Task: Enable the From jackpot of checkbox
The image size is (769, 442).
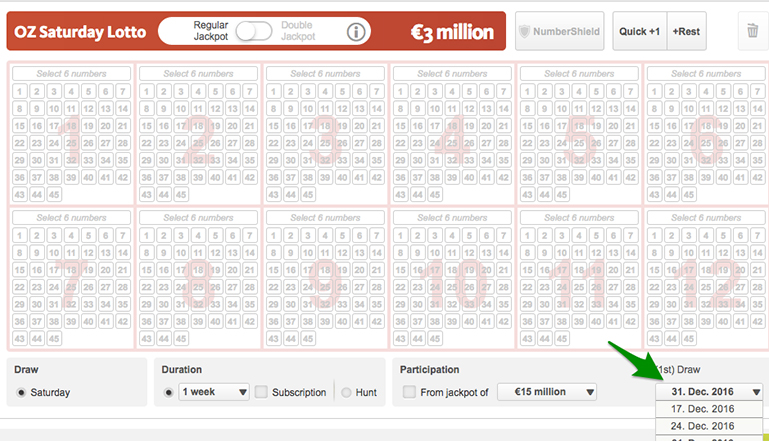Action: click(409, 392)
